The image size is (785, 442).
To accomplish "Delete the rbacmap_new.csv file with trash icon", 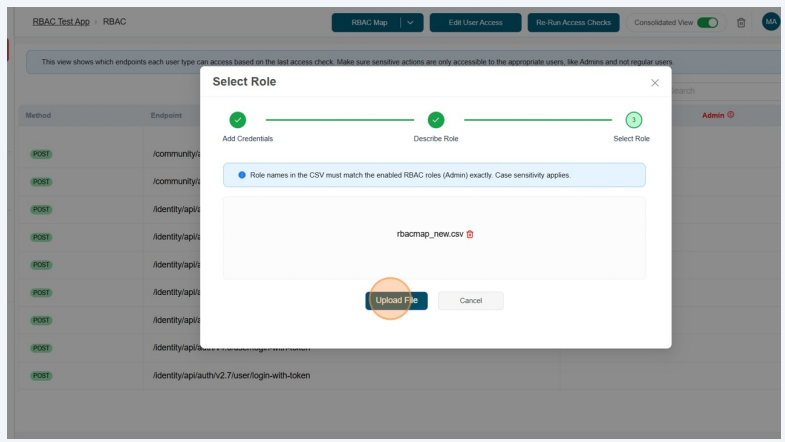I will 470,234.
